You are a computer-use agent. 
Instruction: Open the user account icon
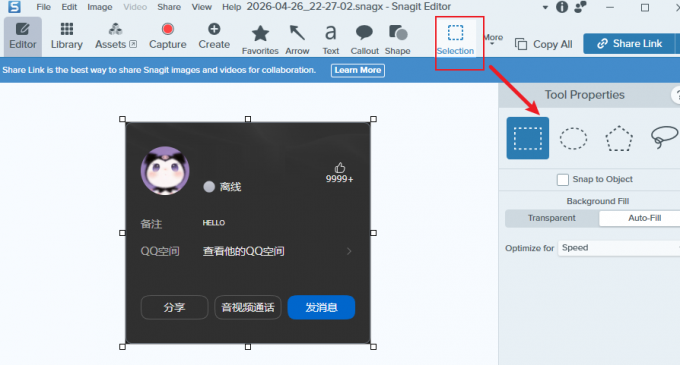click(x=580, y=7)
